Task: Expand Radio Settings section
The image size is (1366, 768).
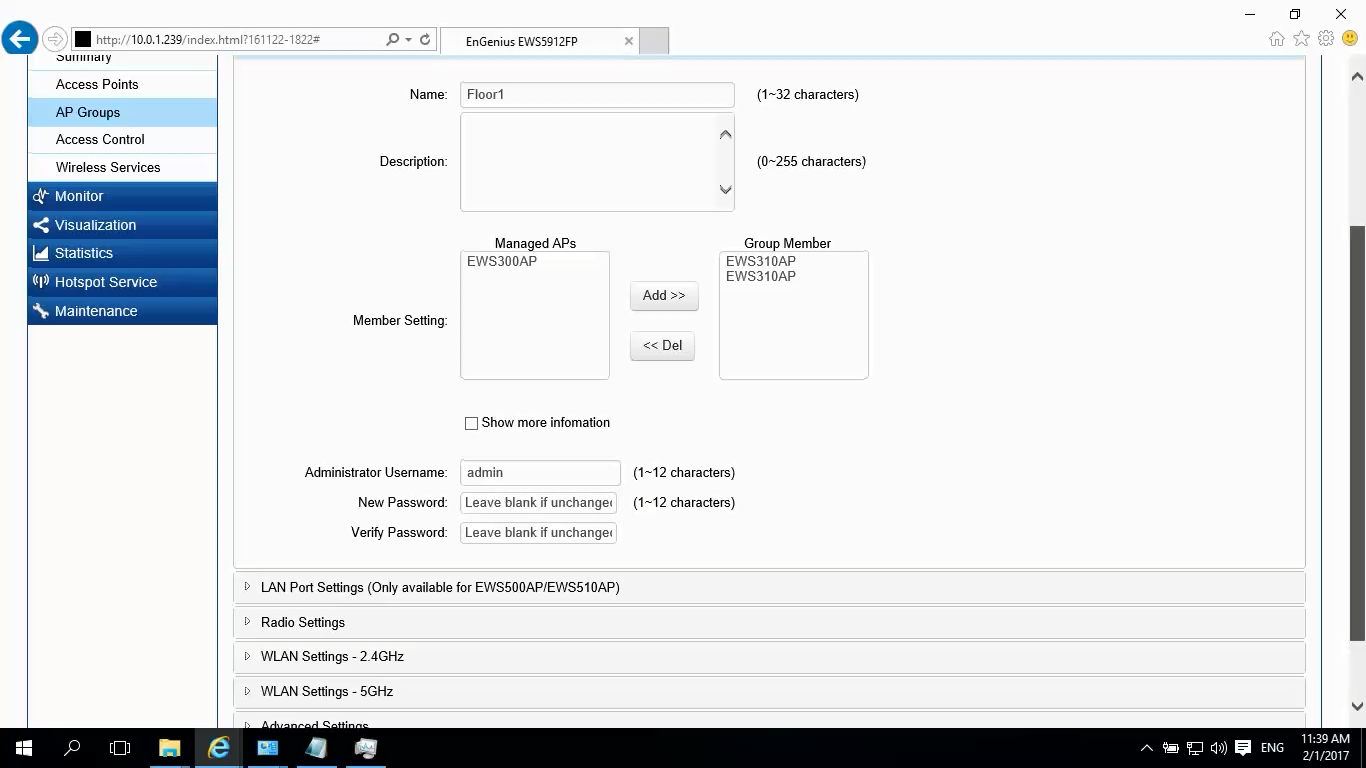Action: pyautogui.click(x=769, y=622)
